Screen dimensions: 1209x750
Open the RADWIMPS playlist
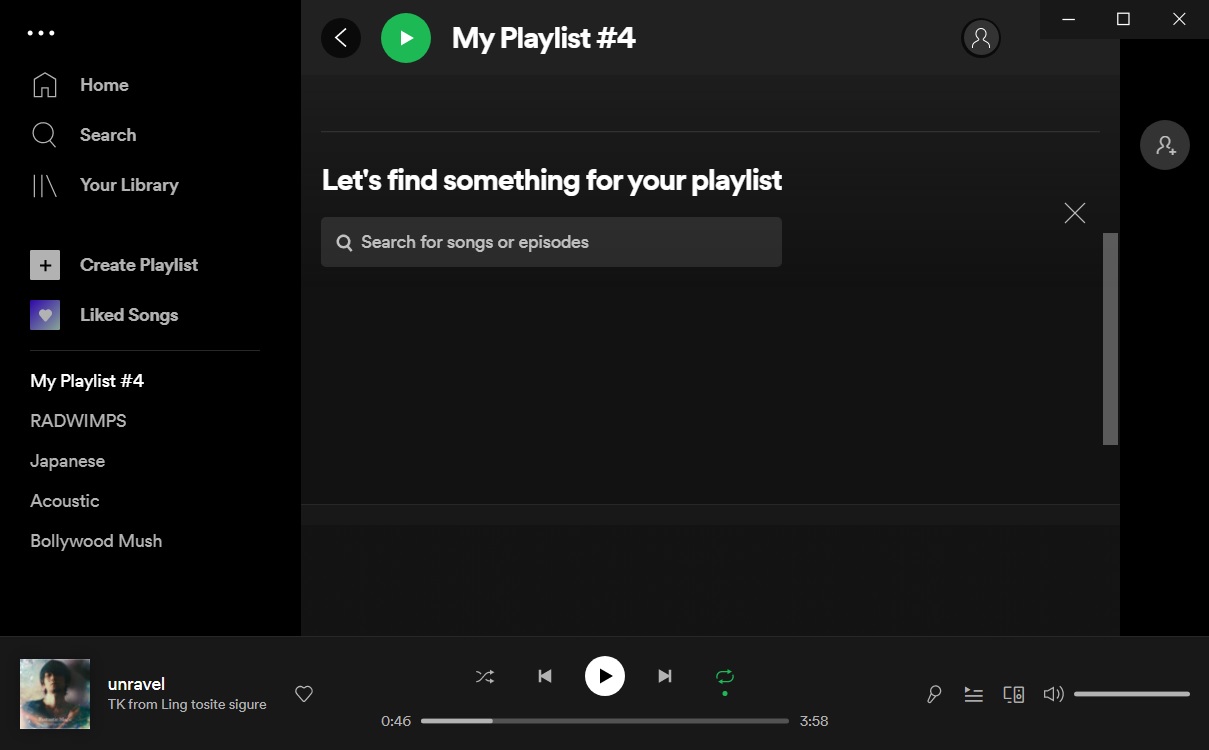[78, 421]
